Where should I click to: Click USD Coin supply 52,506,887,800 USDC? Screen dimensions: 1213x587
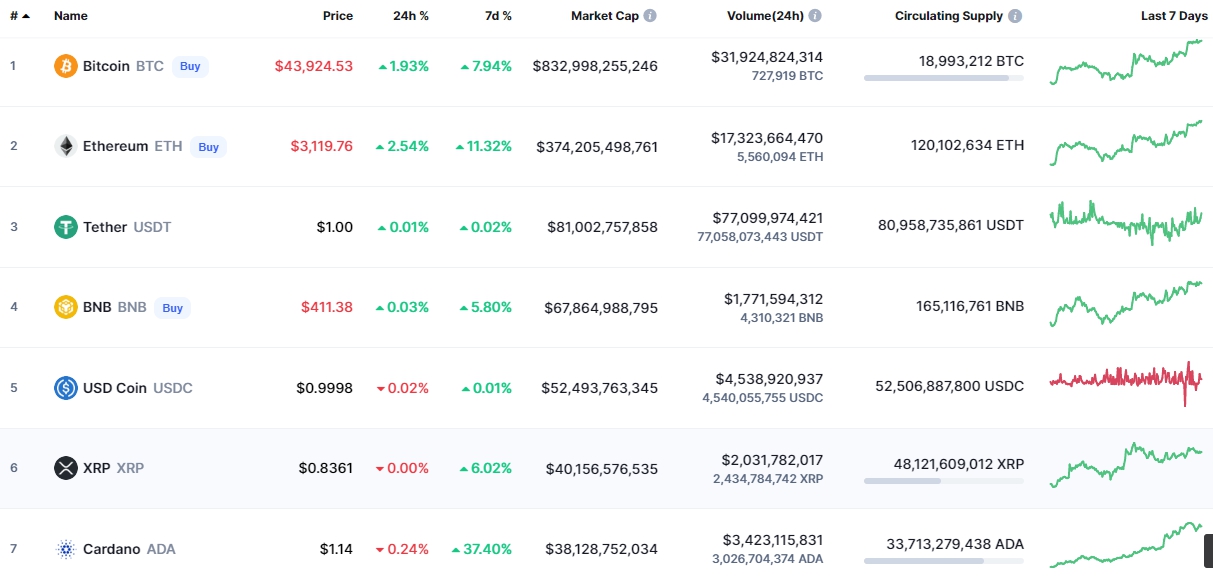click(x=950, y=386)
